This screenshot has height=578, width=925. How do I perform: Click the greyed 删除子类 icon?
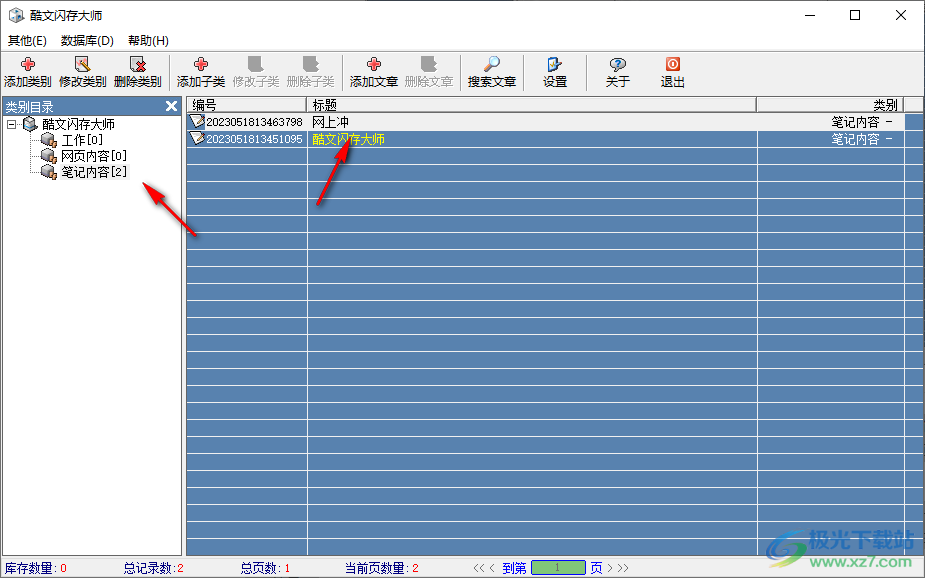coord(310,64)
